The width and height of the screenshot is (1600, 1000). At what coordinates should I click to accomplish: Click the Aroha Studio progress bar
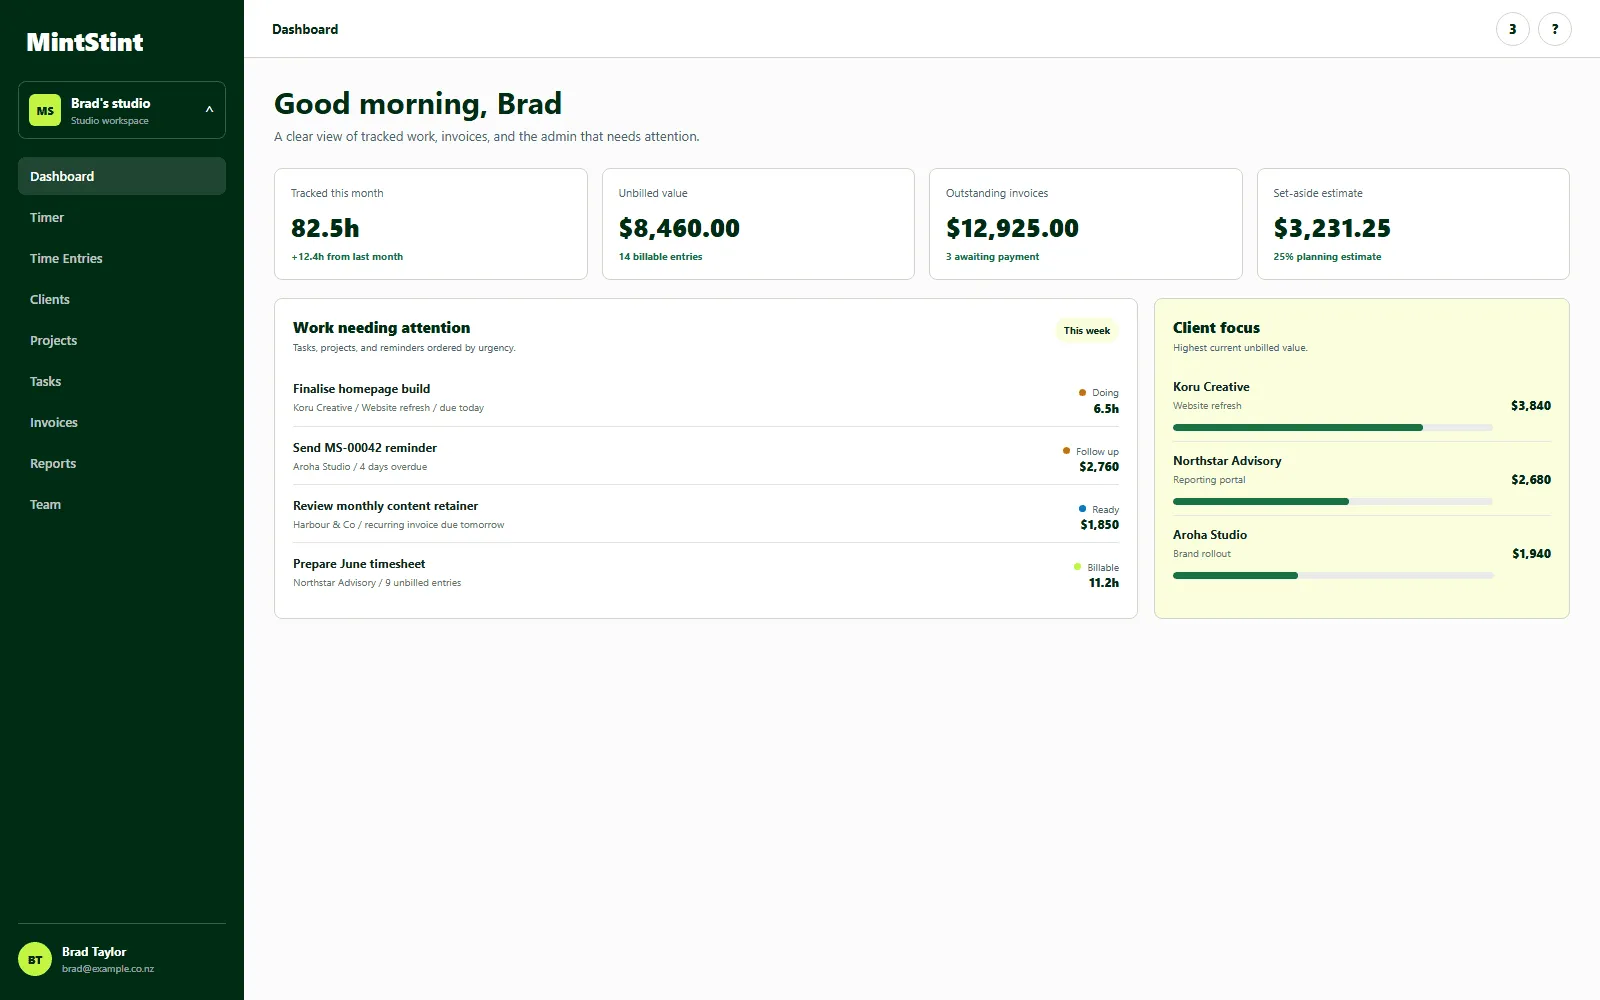1333,575
